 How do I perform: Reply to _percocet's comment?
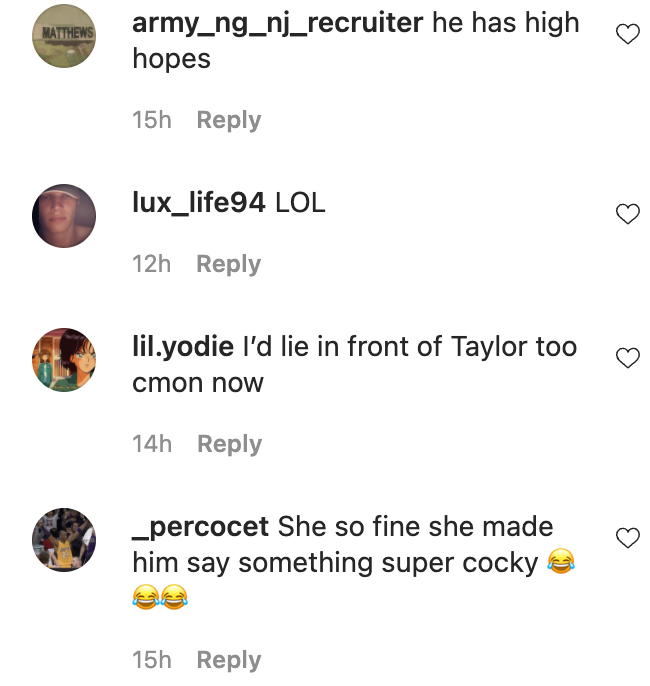[228, 660]
